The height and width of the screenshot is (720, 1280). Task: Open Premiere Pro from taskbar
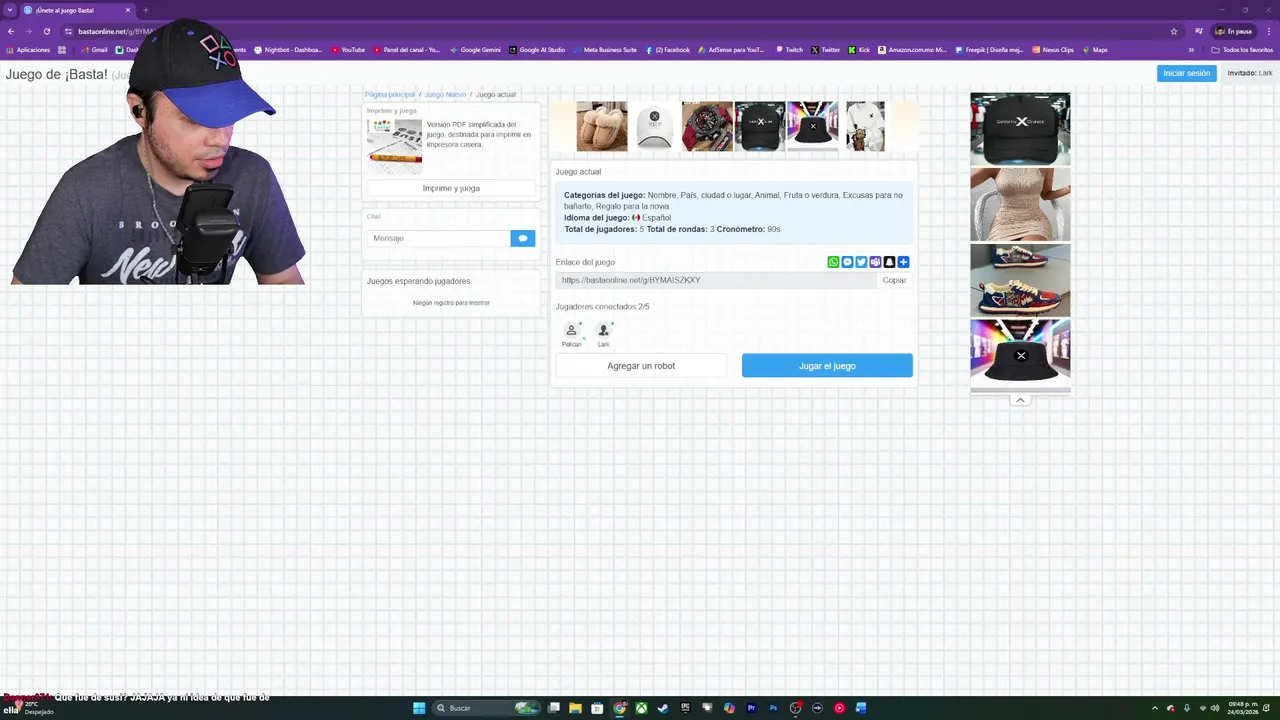[751, 708]
